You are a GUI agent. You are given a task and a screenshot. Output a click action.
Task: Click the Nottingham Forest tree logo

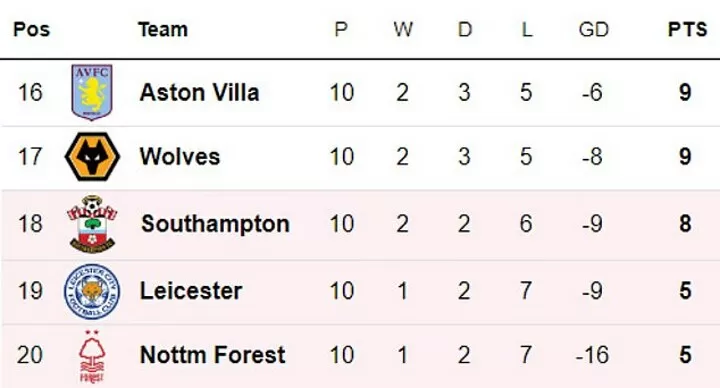tap(92, 356)
